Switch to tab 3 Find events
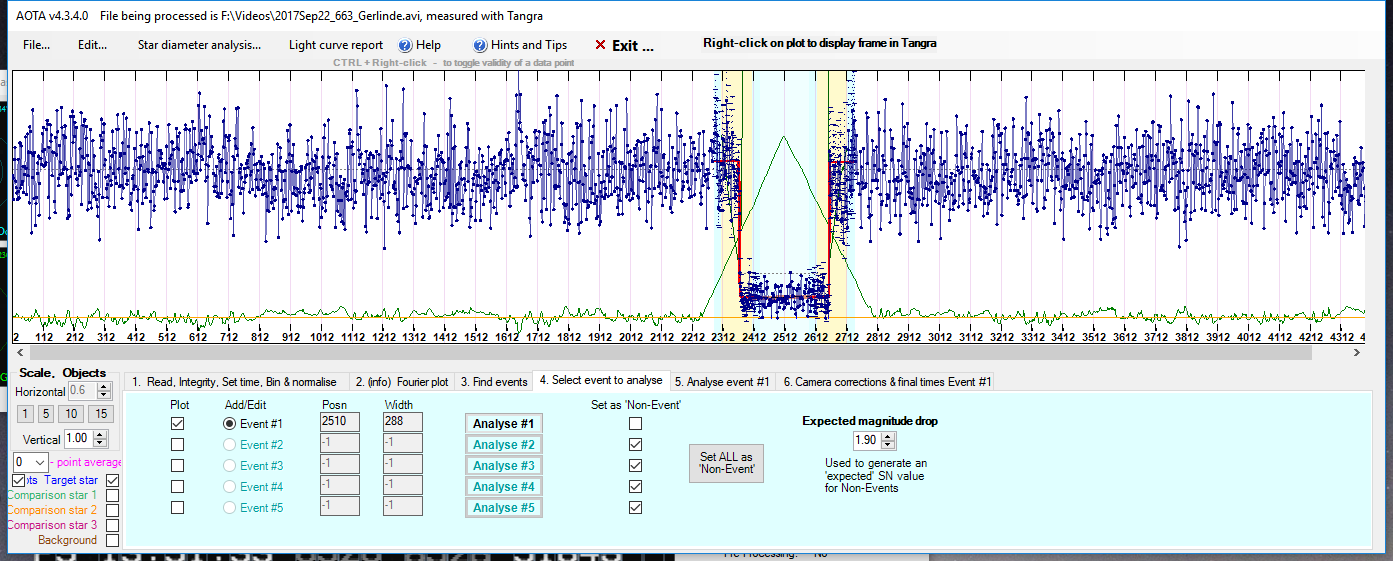Image resolution: width=1393 pixels, height=561 pixels. tap(493, 382)
